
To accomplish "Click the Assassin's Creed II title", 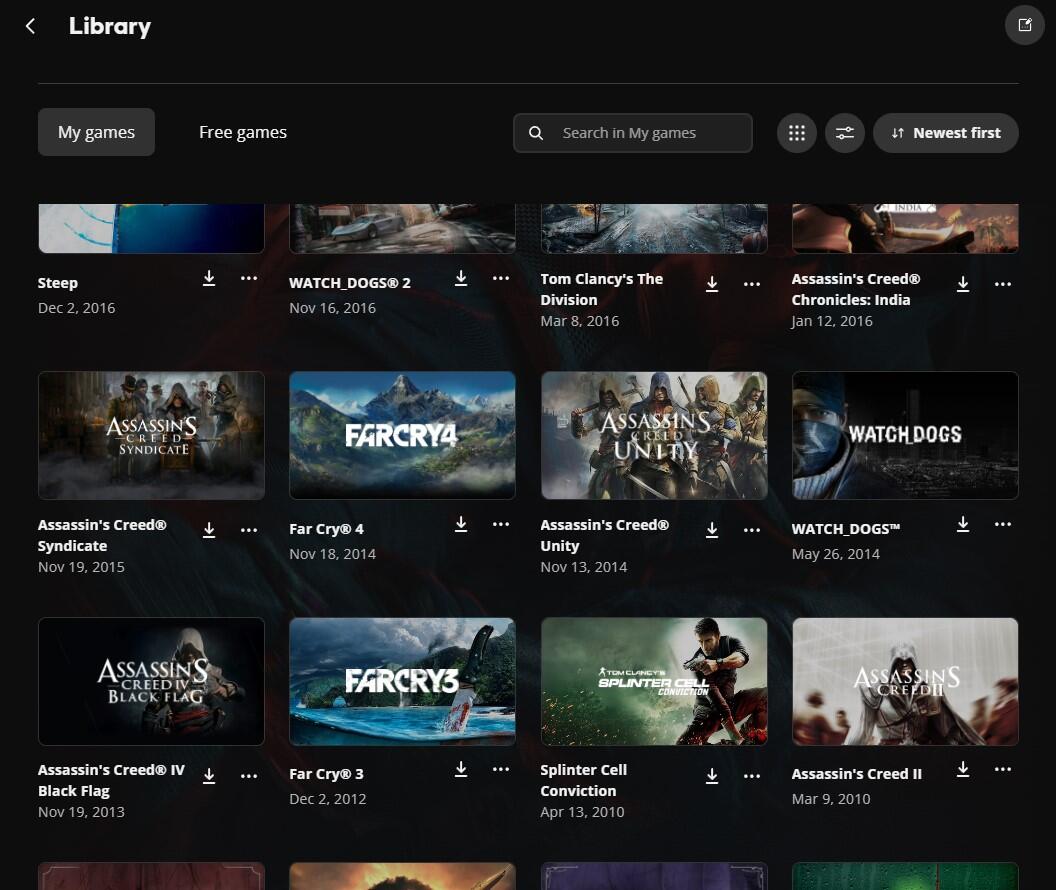I will [x=857, y=774].
